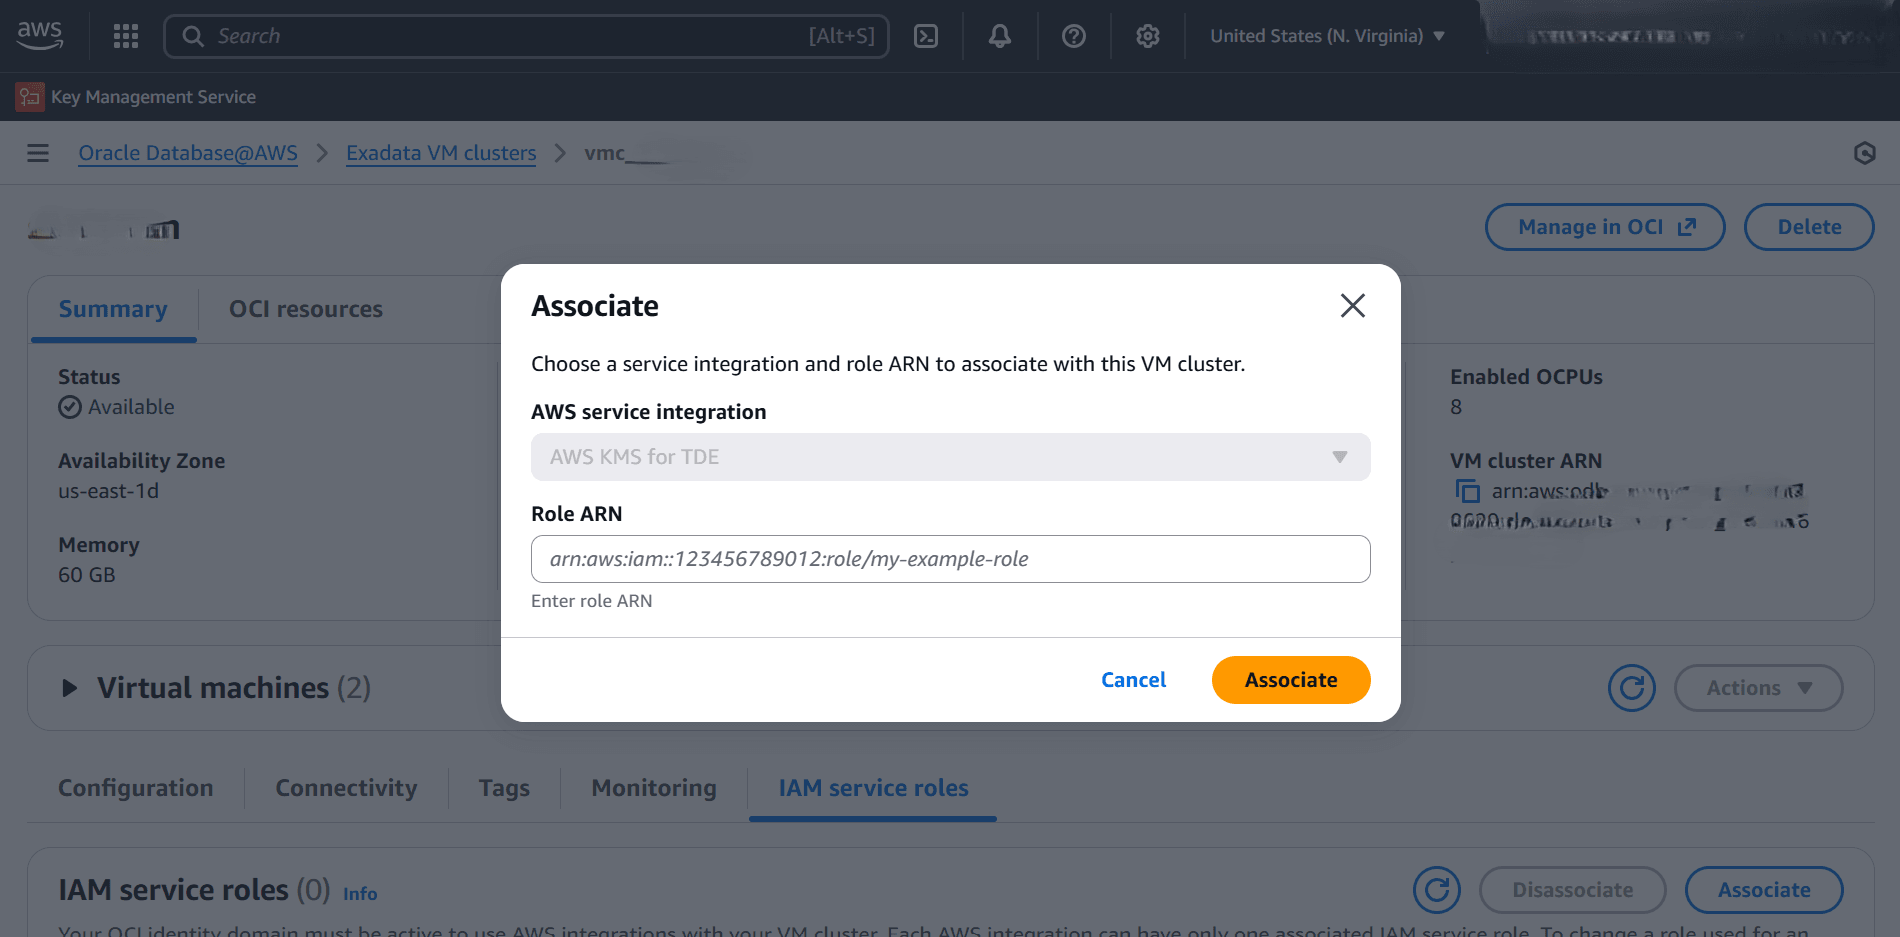
Task: Open the region selector dropdown
Action: pyautogui.click(x=1325, y=35)
